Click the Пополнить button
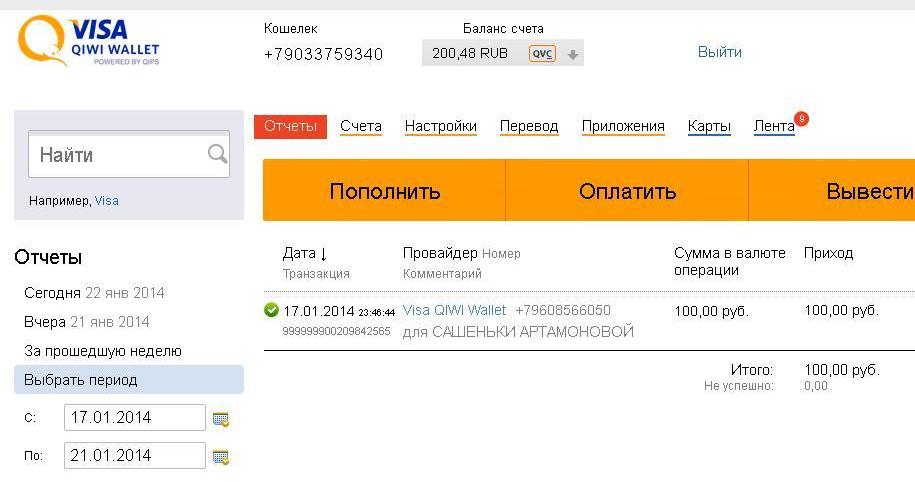This screenshot has width=915, height=482. (x=384, y=190)
